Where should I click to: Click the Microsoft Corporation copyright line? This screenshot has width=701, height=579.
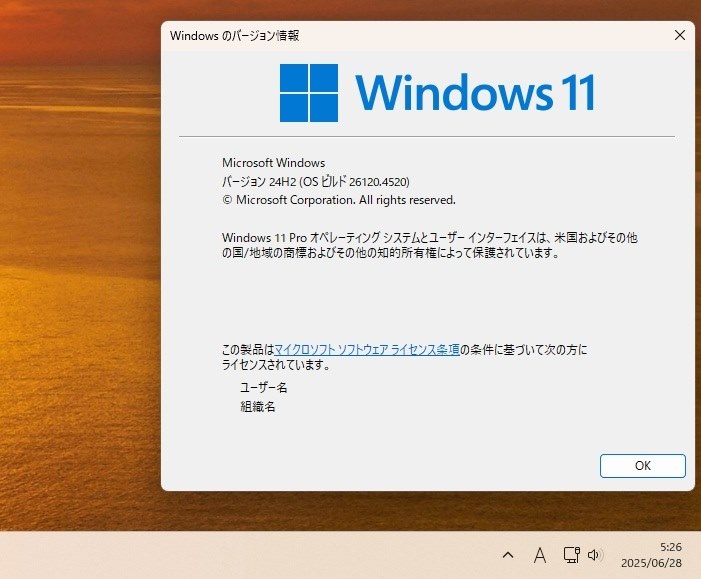tap(339, 200)
